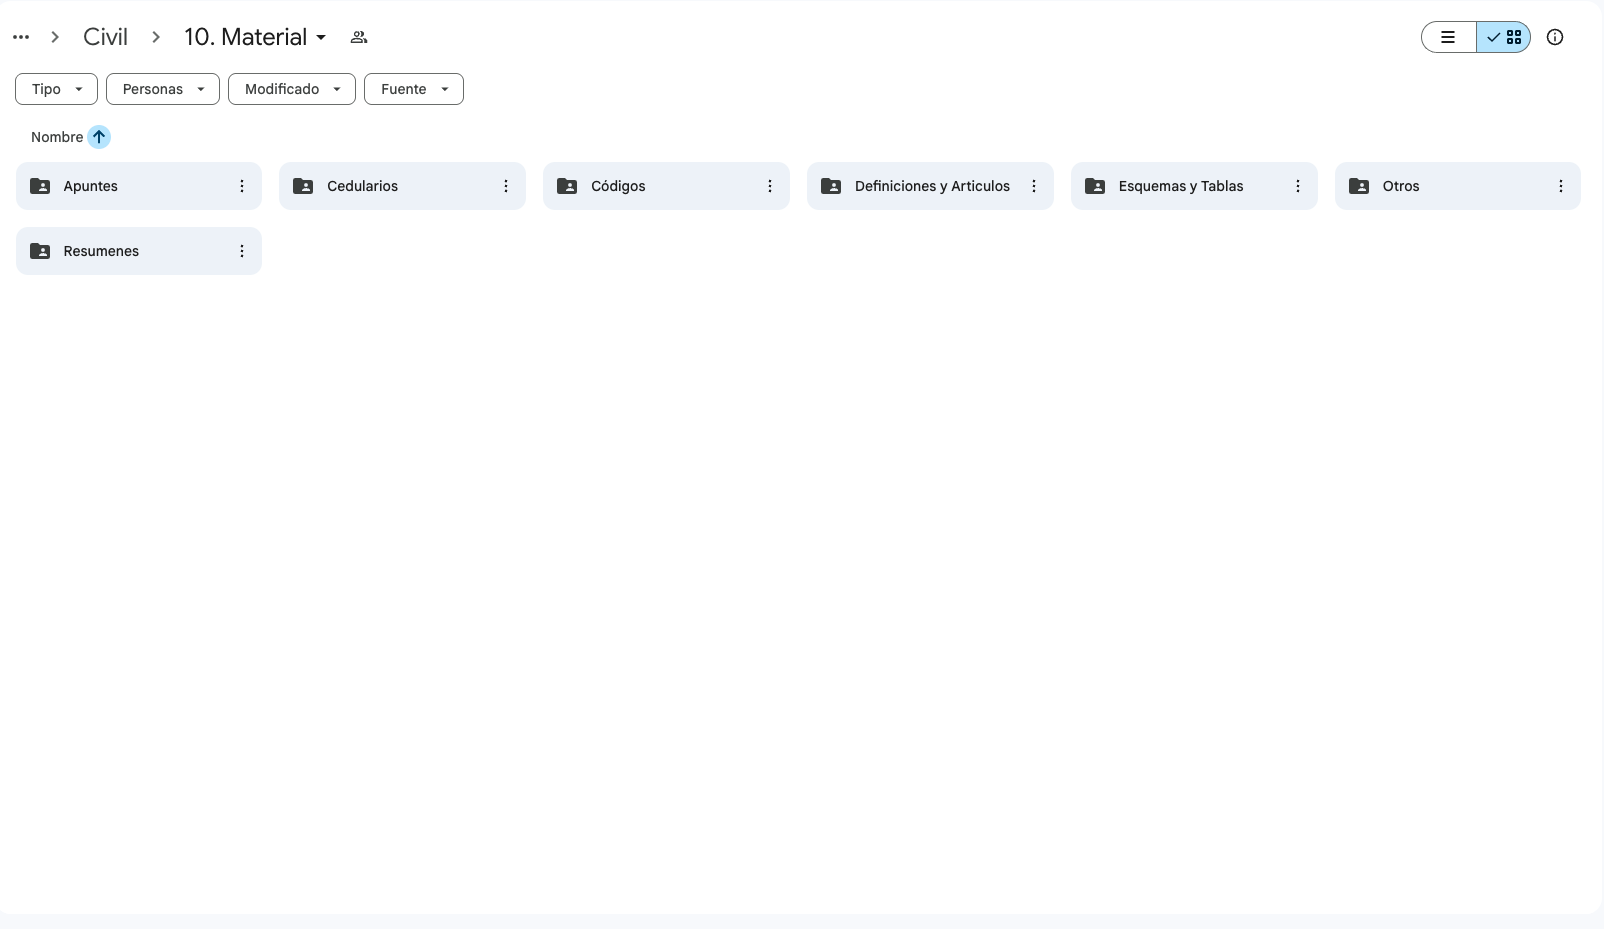Click the shared people icon beside folder title
This screenshot has height=929, width=1604.
pyautogui.click(x=359, y=37)
